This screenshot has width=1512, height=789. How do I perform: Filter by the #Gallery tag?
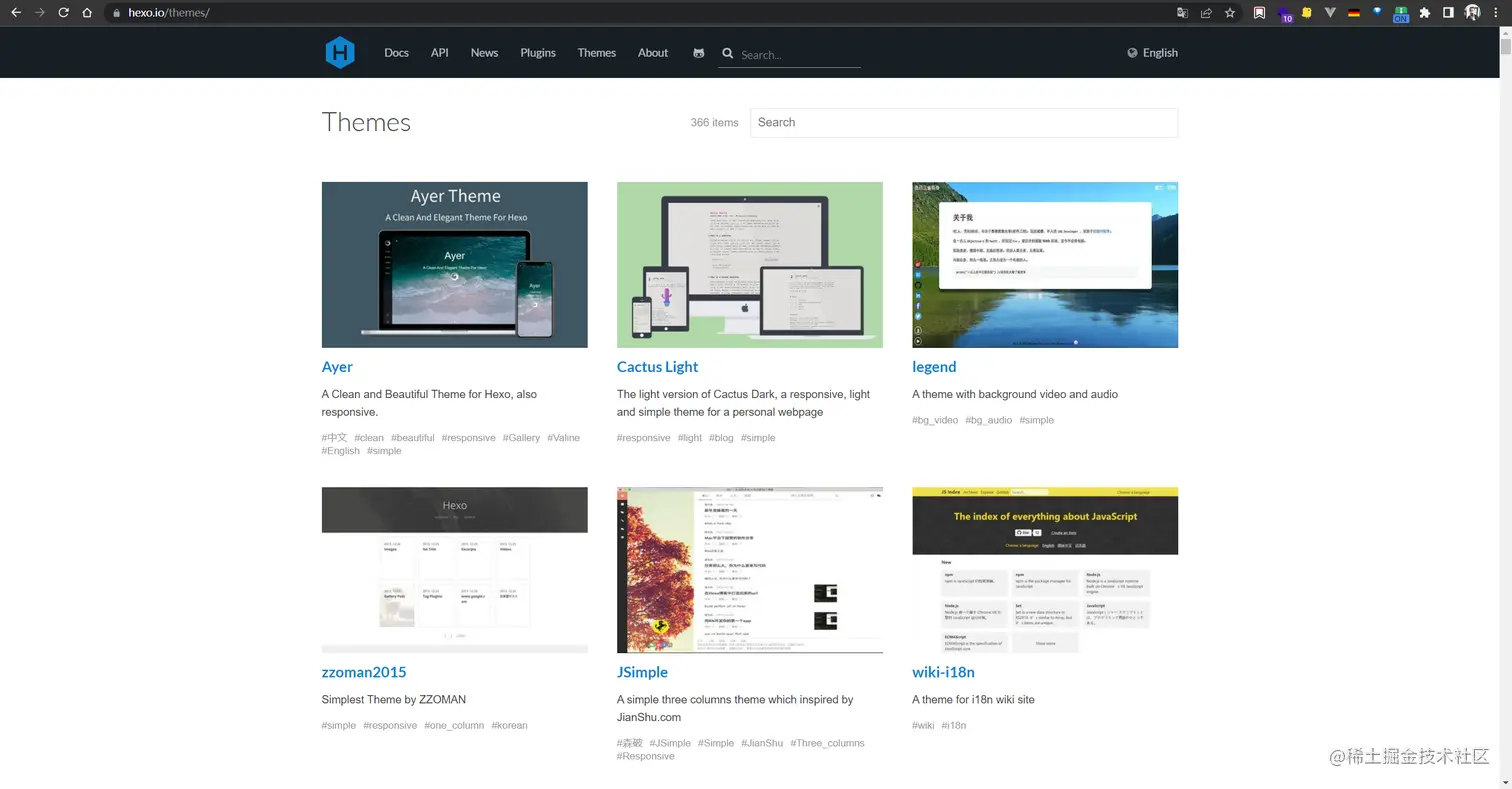click(521, 438)
